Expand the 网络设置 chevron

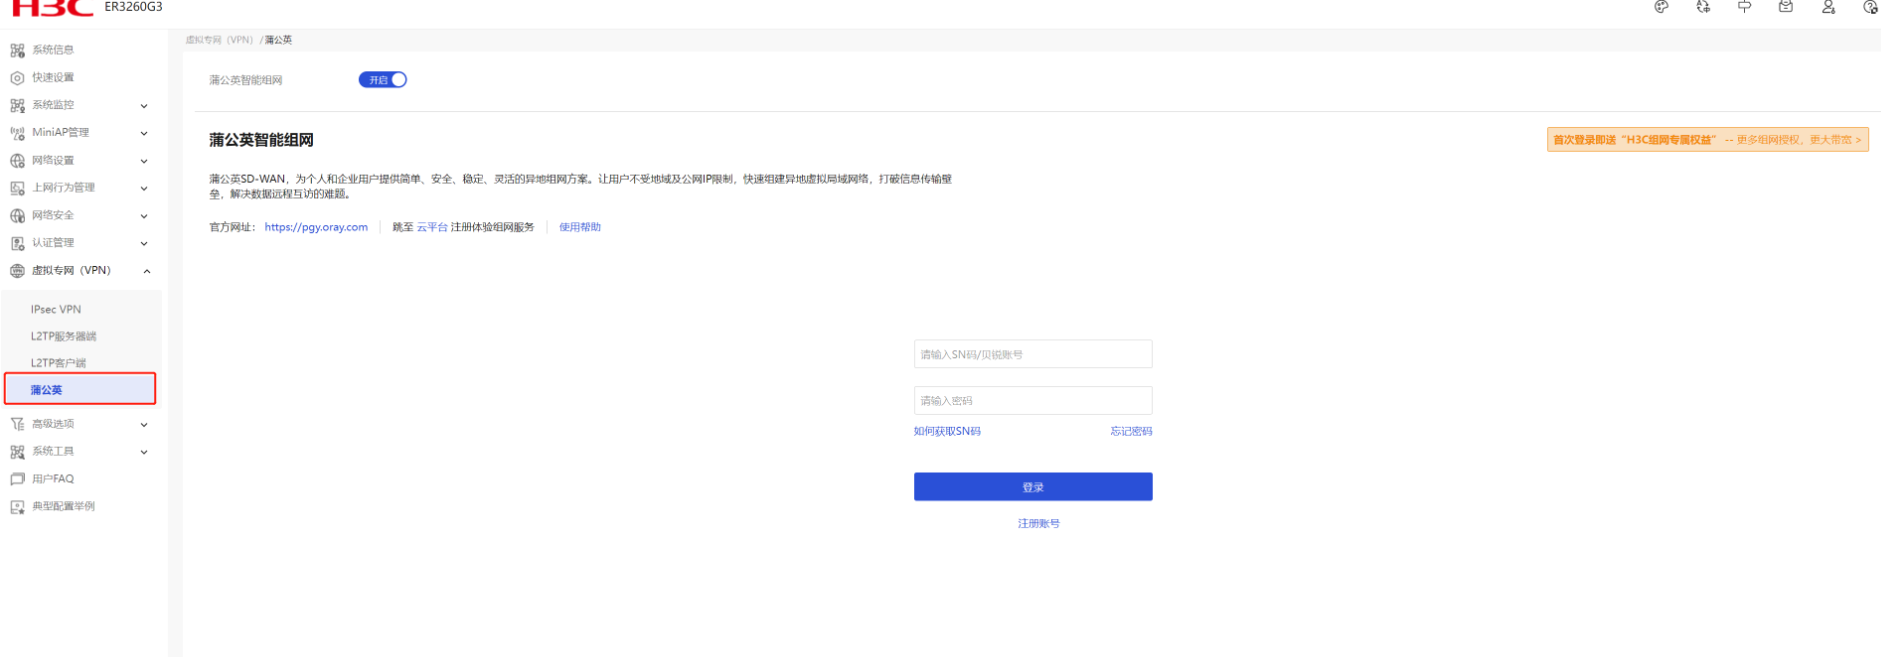click(144, 161)
